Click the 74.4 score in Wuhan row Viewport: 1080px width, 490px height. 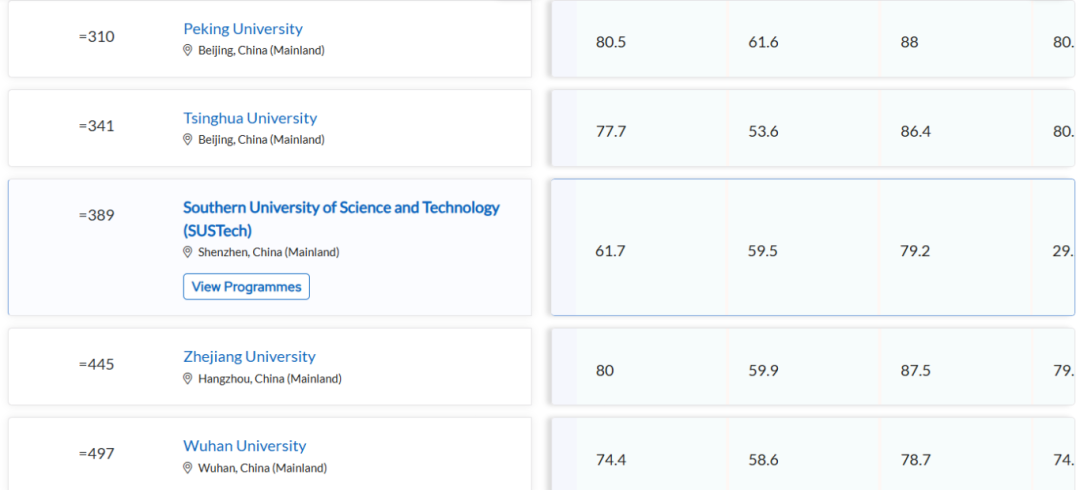click(611, 460)
